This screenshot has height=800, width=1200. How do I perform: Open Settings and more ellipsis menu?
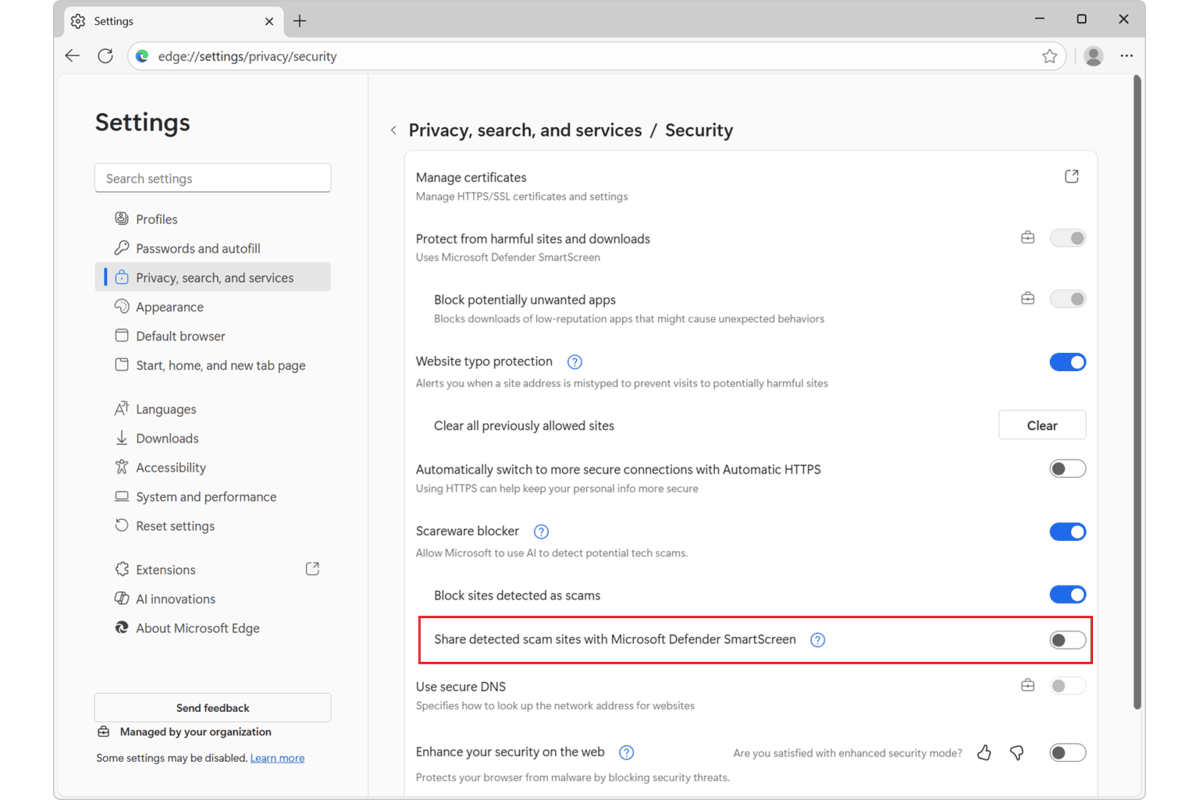1127,57
